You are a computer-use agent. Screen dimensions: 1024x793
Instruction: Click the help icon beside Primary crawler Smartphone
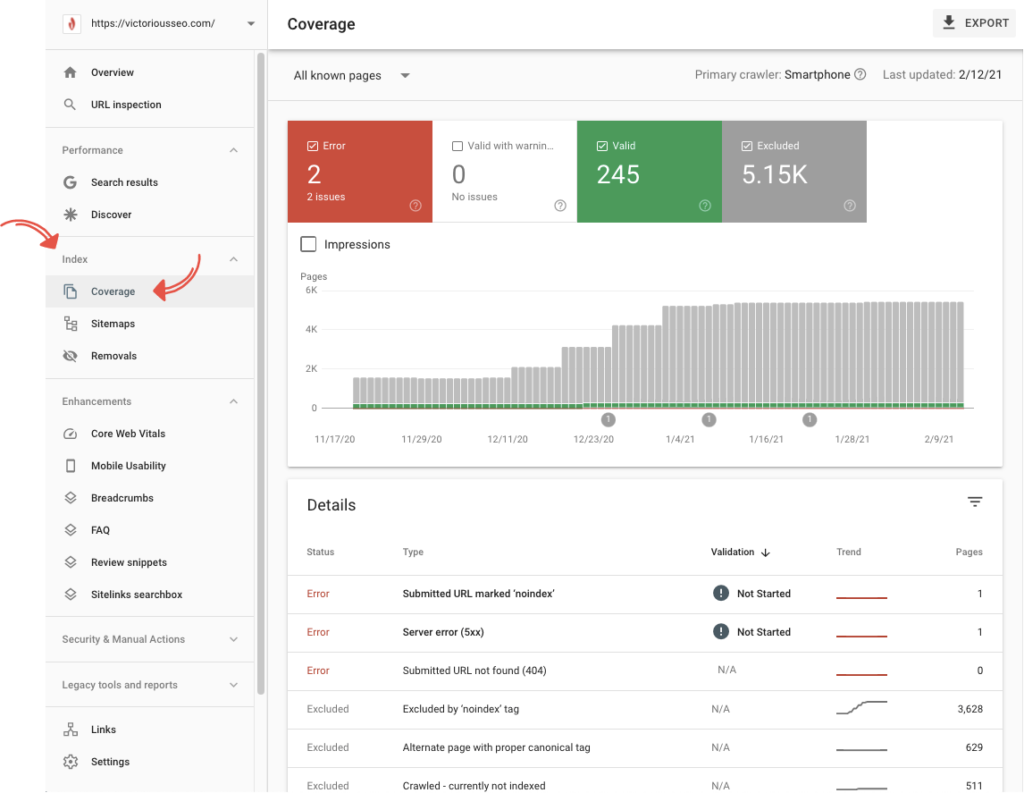pyautogui.click(x=860, y=75)
